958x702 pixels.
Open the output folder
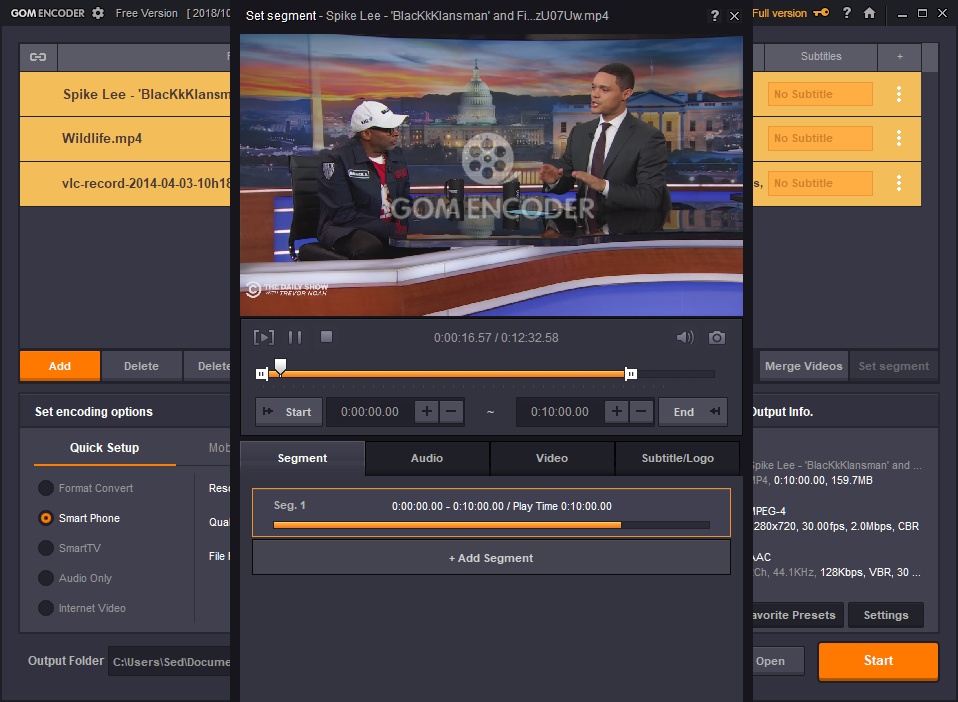[x=778, y=661]
